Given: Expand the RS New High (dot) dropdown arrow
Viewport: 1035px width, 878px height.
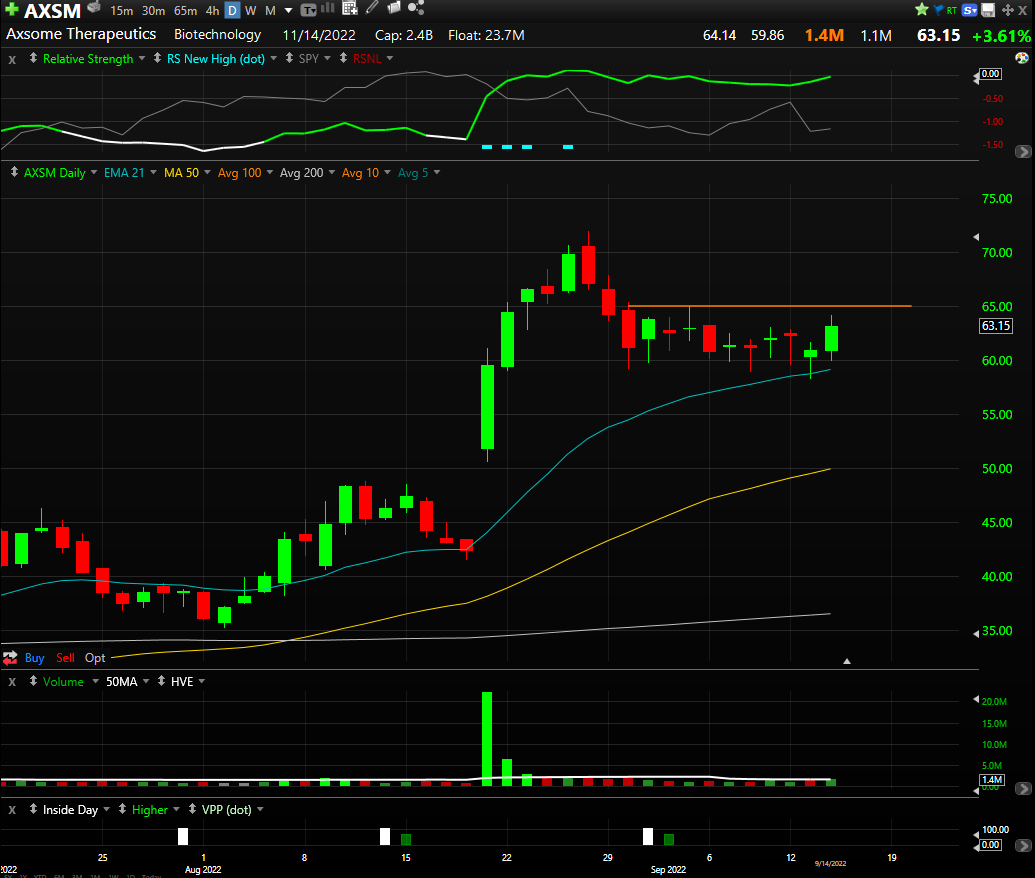Looking at the screenshot, I should coord(273,59).
